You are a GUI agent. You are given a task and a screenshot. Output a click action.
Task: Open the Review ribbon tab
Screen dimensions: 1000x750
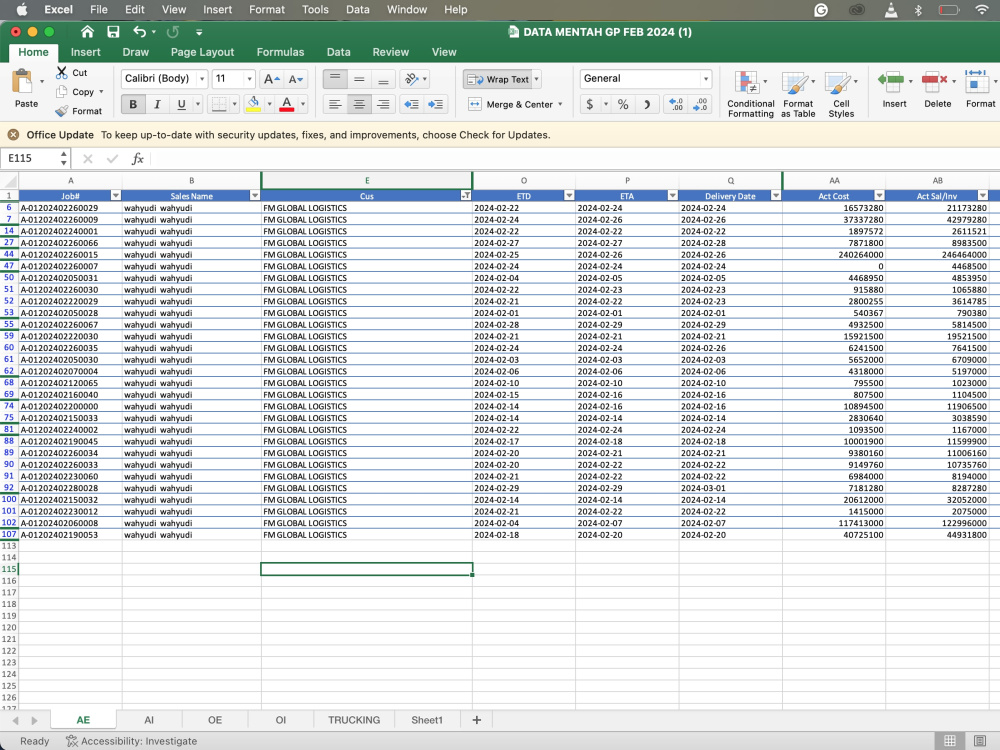click(x=390, y=52)
